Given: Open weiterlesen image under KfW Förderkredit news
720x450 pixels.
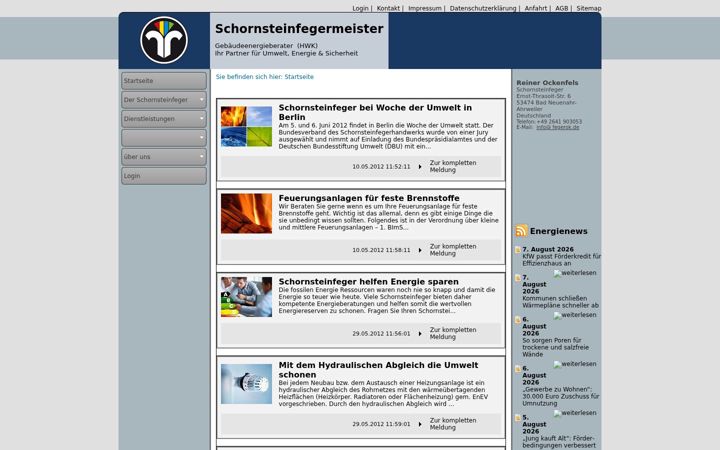Looking at the screenshot, I should coord(575,273).
